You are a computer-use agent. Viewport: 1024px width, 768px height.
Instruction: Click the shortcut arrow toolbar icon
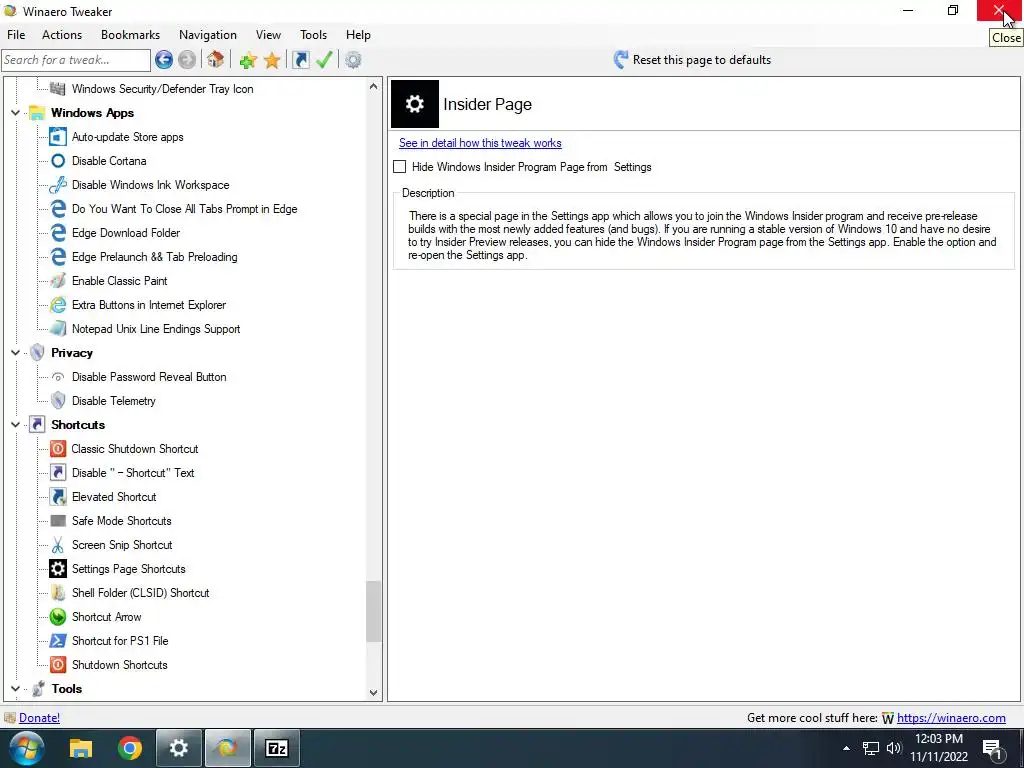coord(301,60)
